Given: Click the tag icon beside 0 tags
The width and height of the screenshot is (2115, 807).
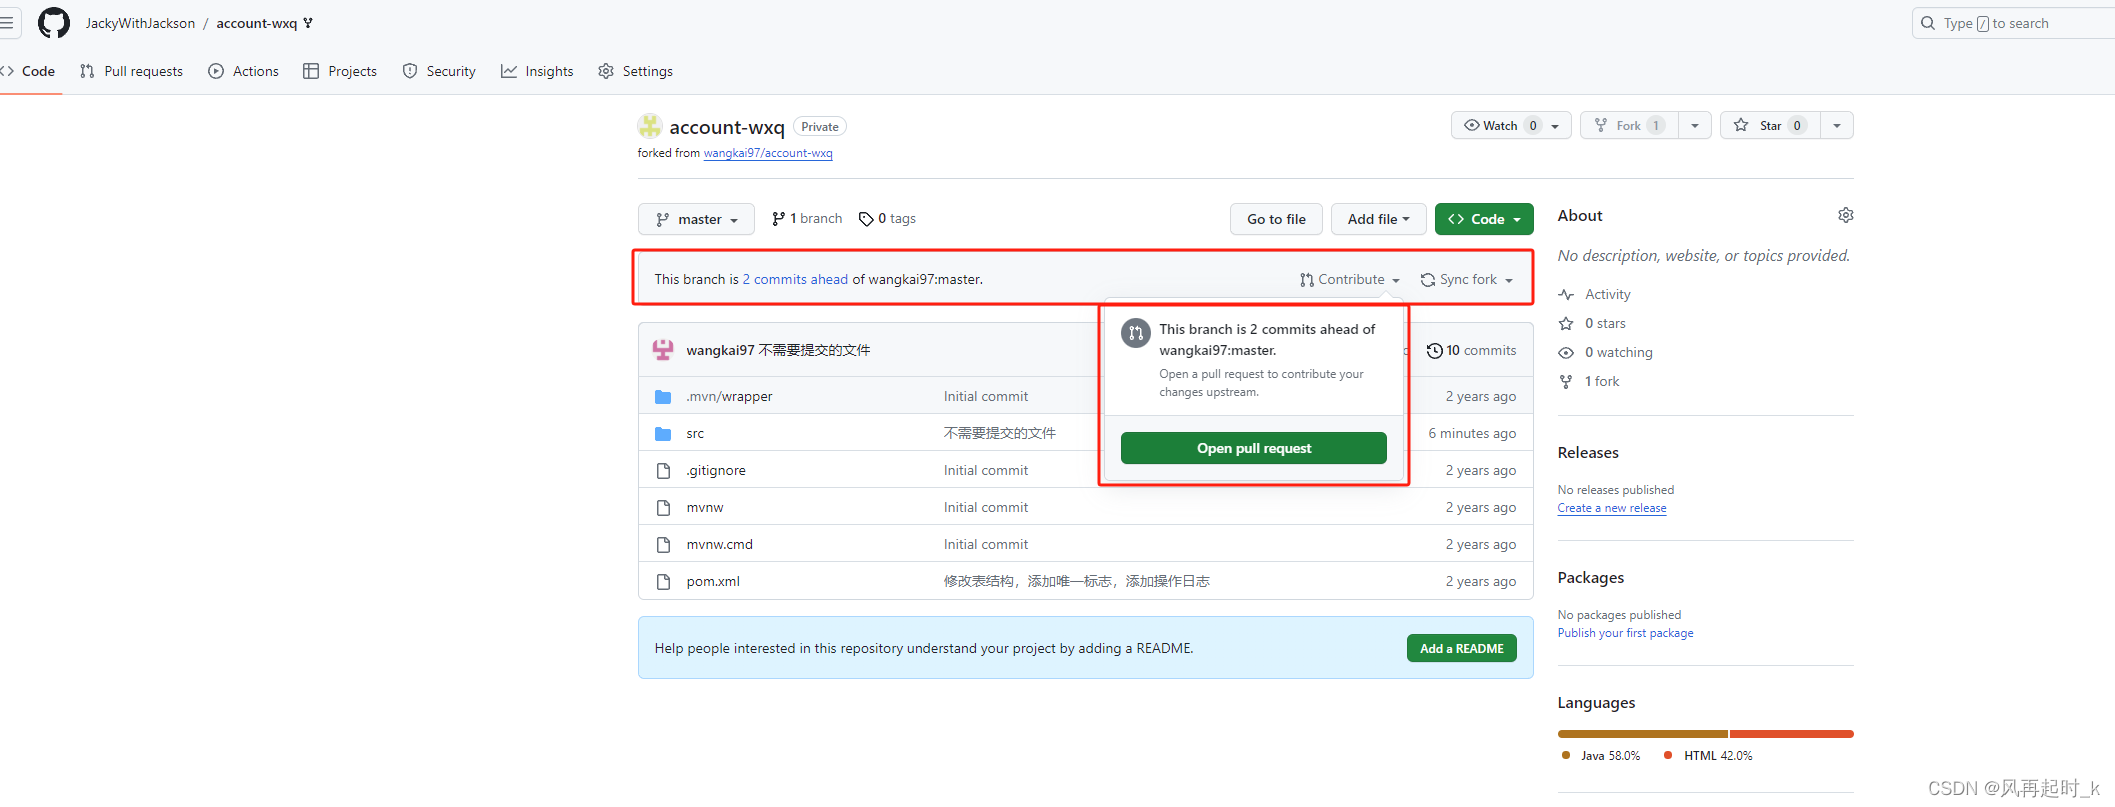Looking at the screenshot, I should tap(866, 219).
